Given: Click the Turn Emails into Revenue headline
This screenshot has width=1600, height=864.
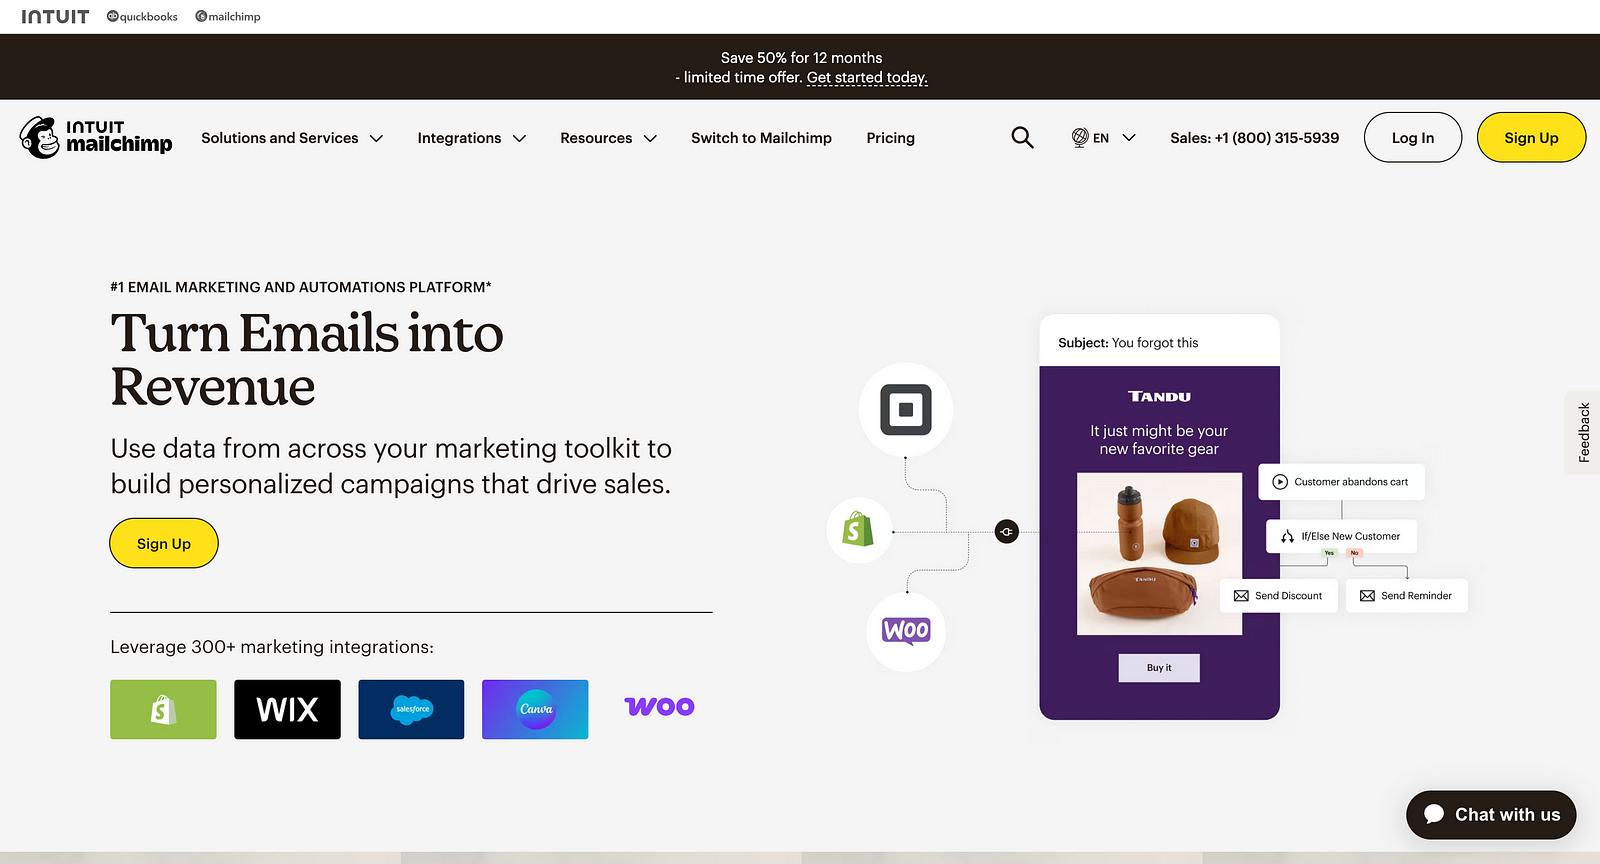Looking at the screenshot, I should 307,360.
